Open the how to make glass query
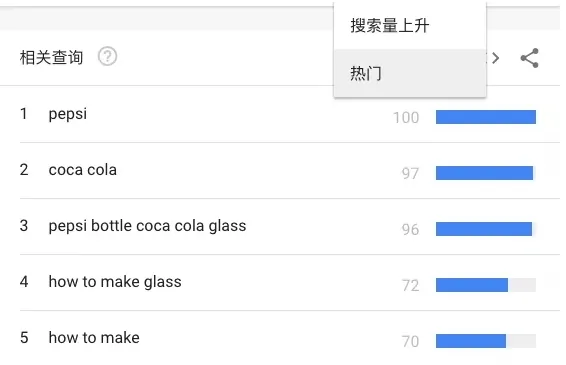 point(115,282)
